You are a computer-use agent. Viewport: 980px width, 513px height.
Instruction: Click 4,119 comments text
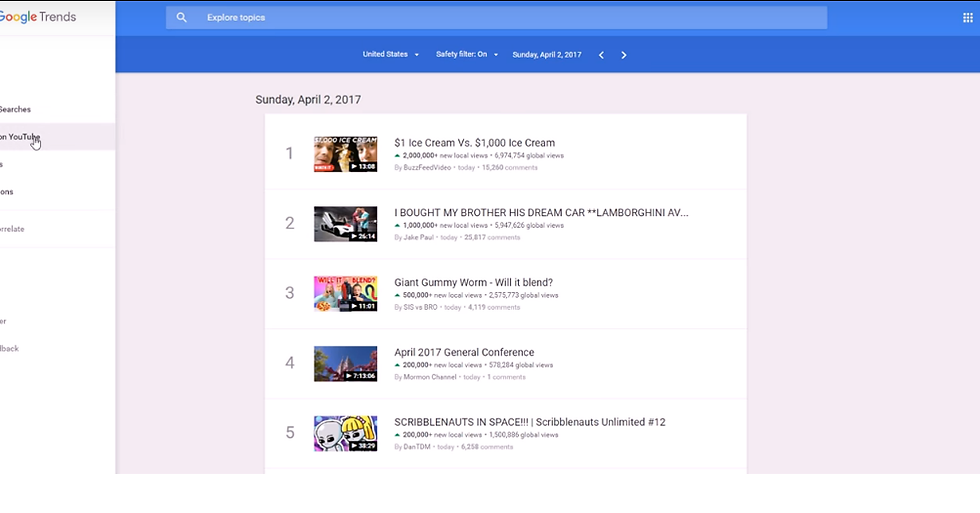pos(494,307)
